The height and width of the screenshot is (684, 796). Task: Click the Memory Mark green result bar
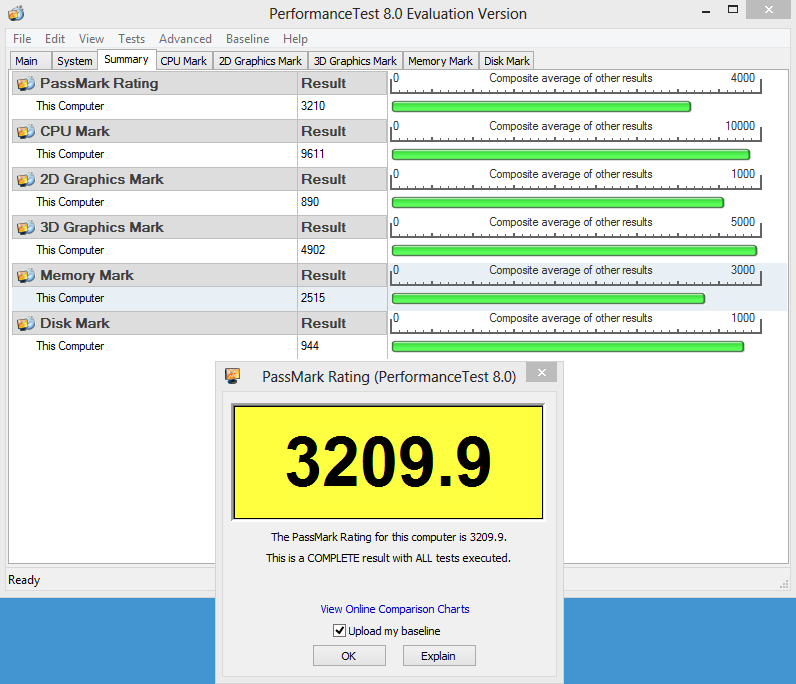548,299
